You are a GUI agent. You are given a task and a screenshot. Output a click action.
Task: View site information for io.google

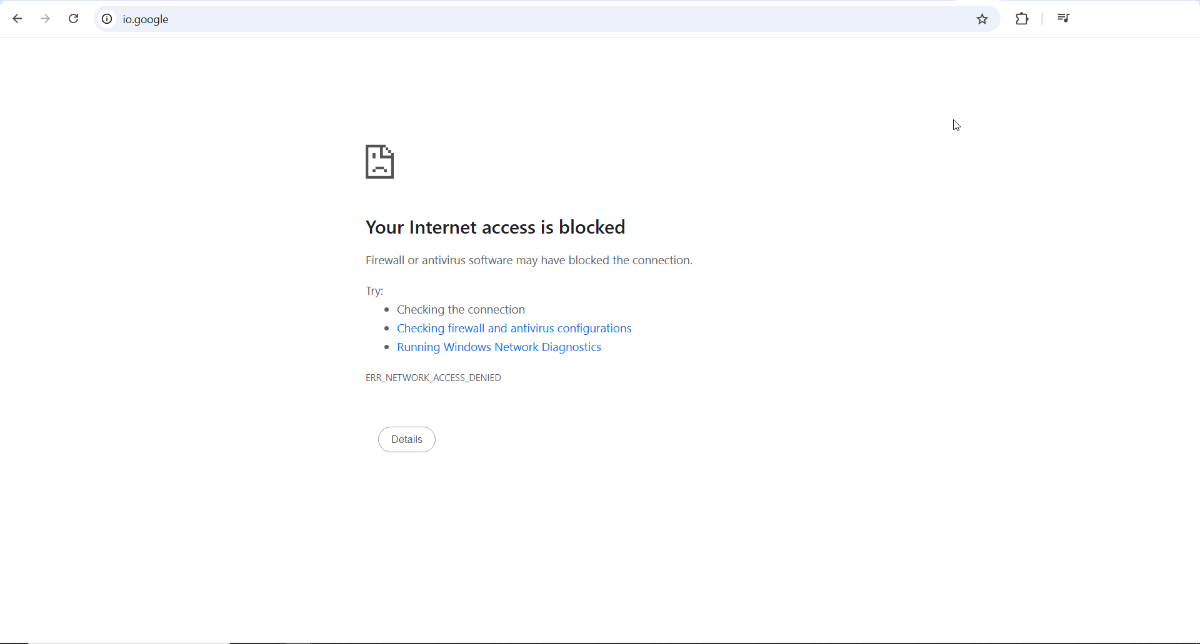click(x=107, y=19)
